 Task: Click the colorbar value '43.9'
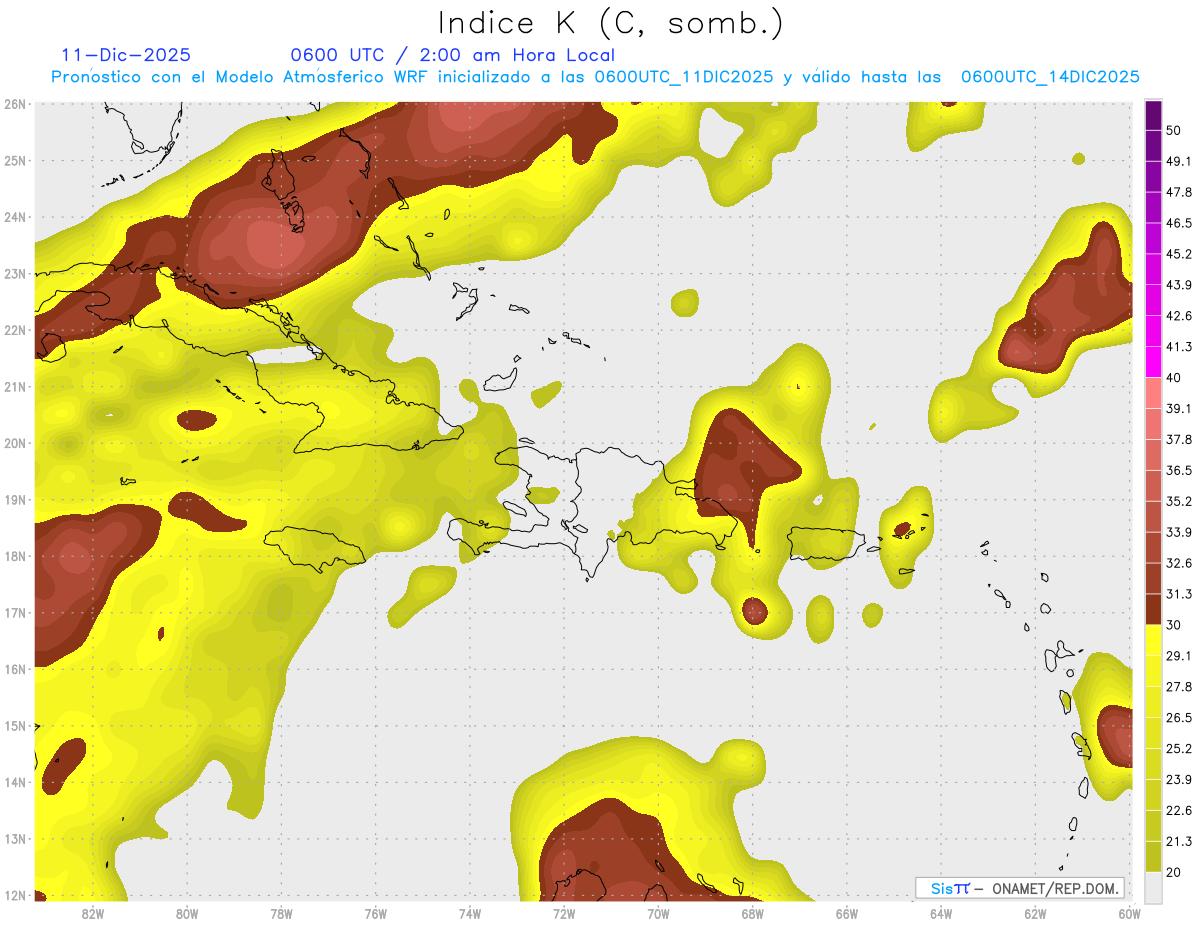tap(1178, 285)
